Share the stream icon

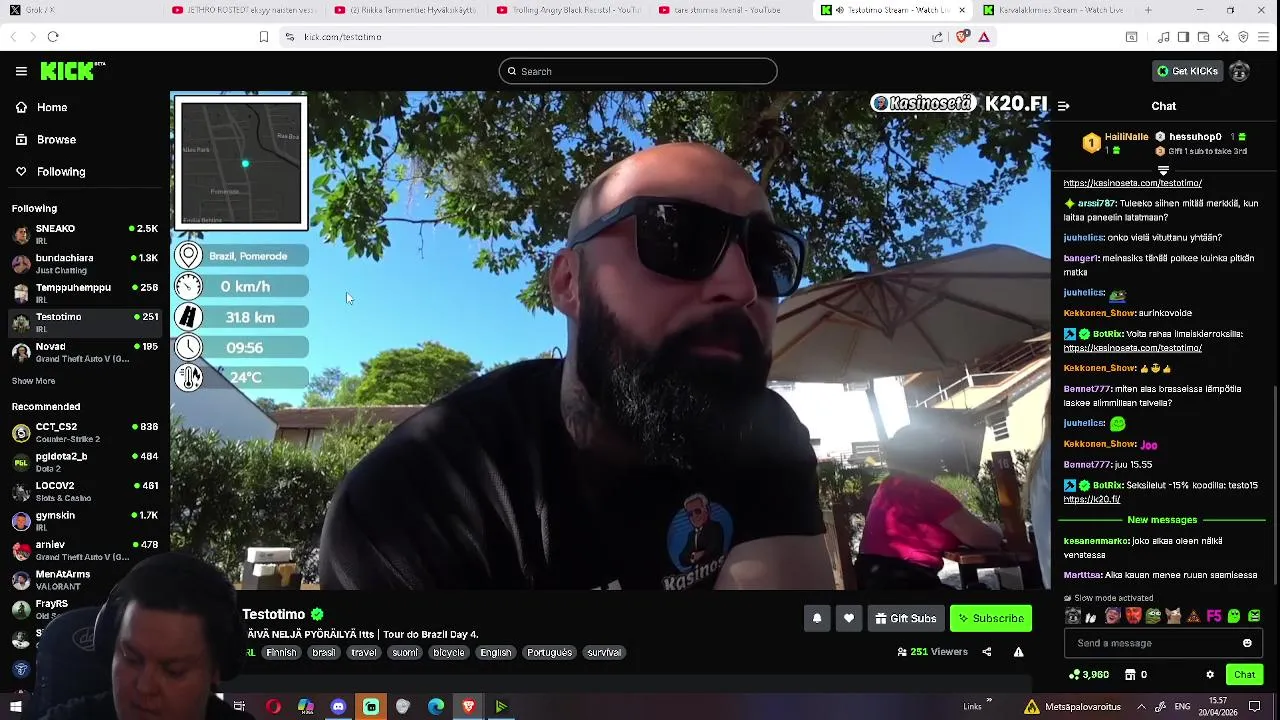(x=987, y=652)
